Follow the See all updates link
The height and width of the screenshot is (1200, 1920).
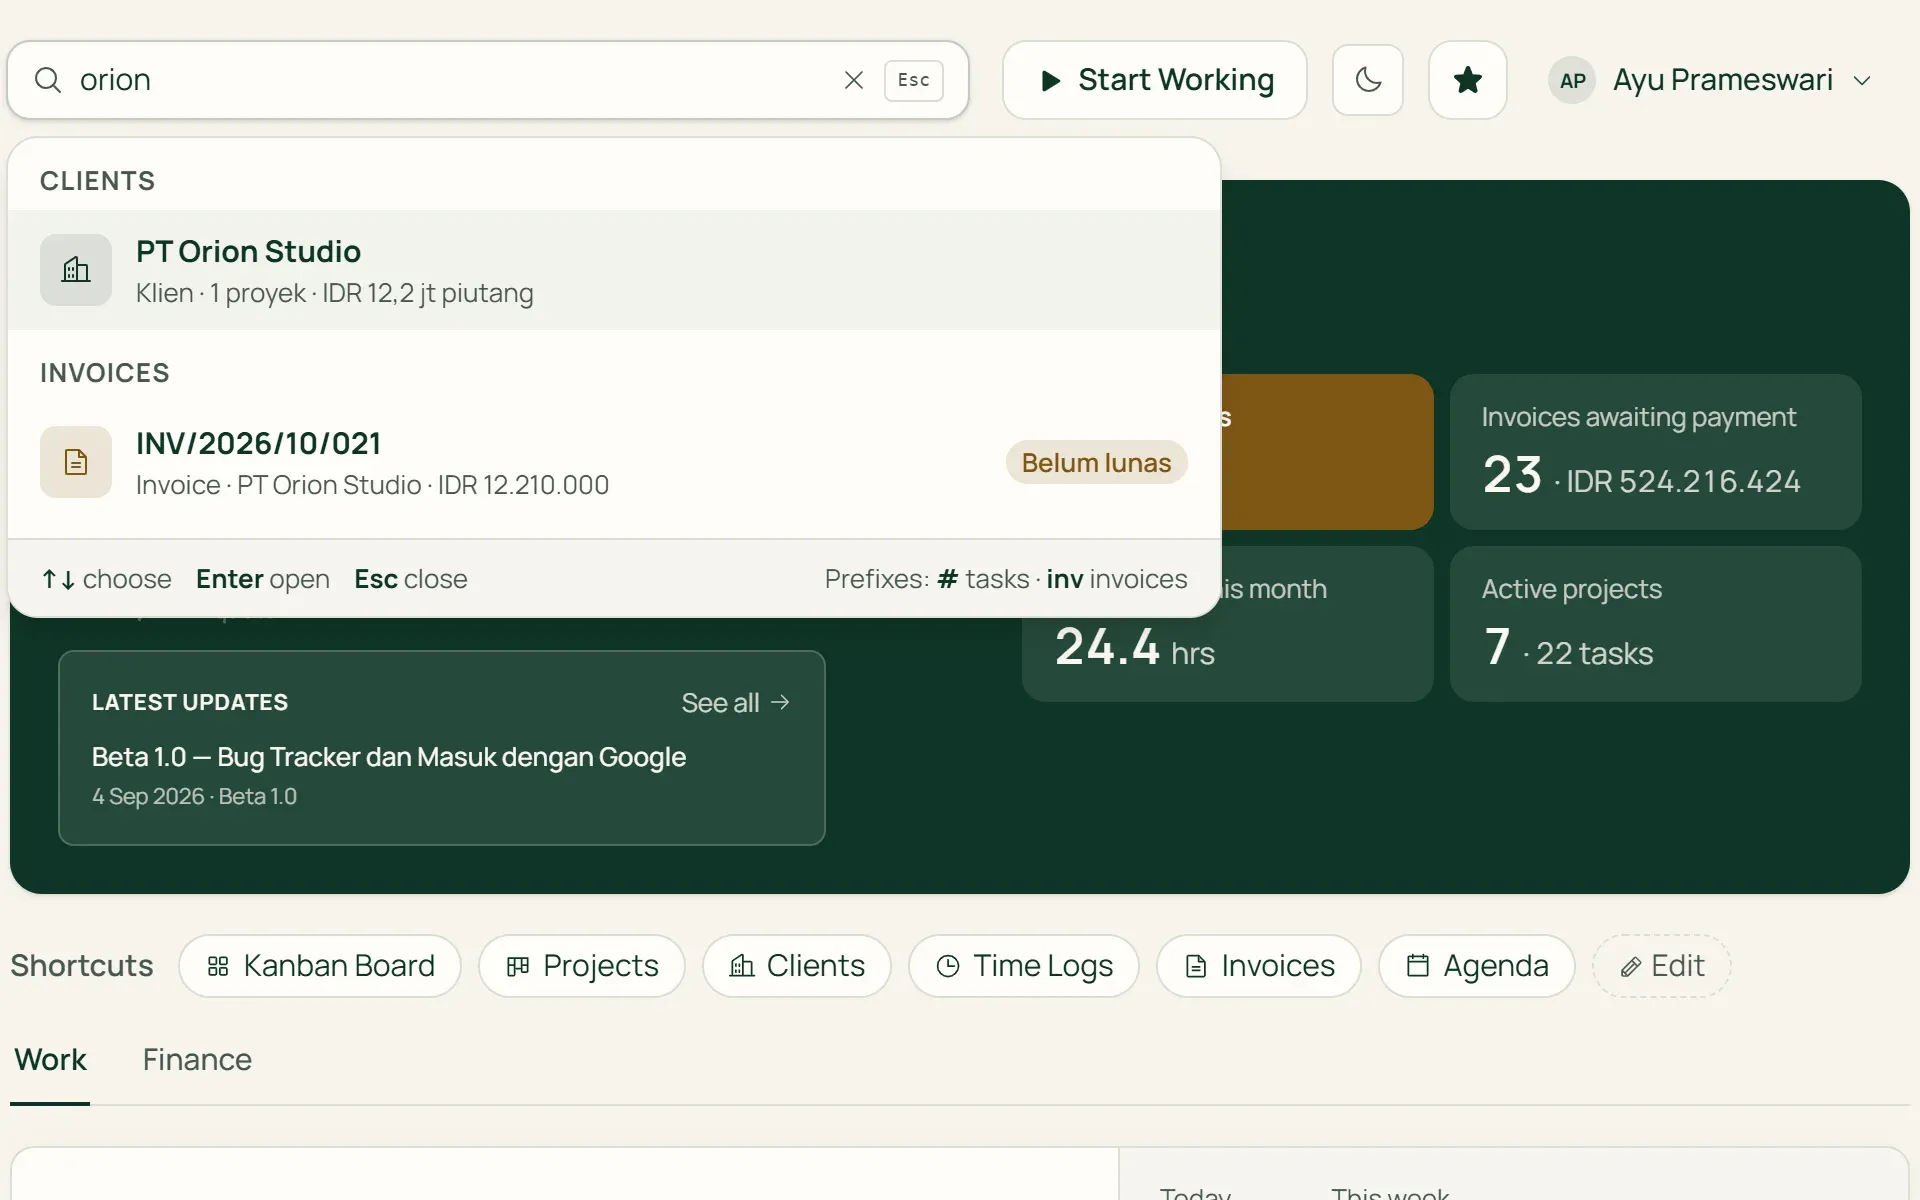coord(736,703)
